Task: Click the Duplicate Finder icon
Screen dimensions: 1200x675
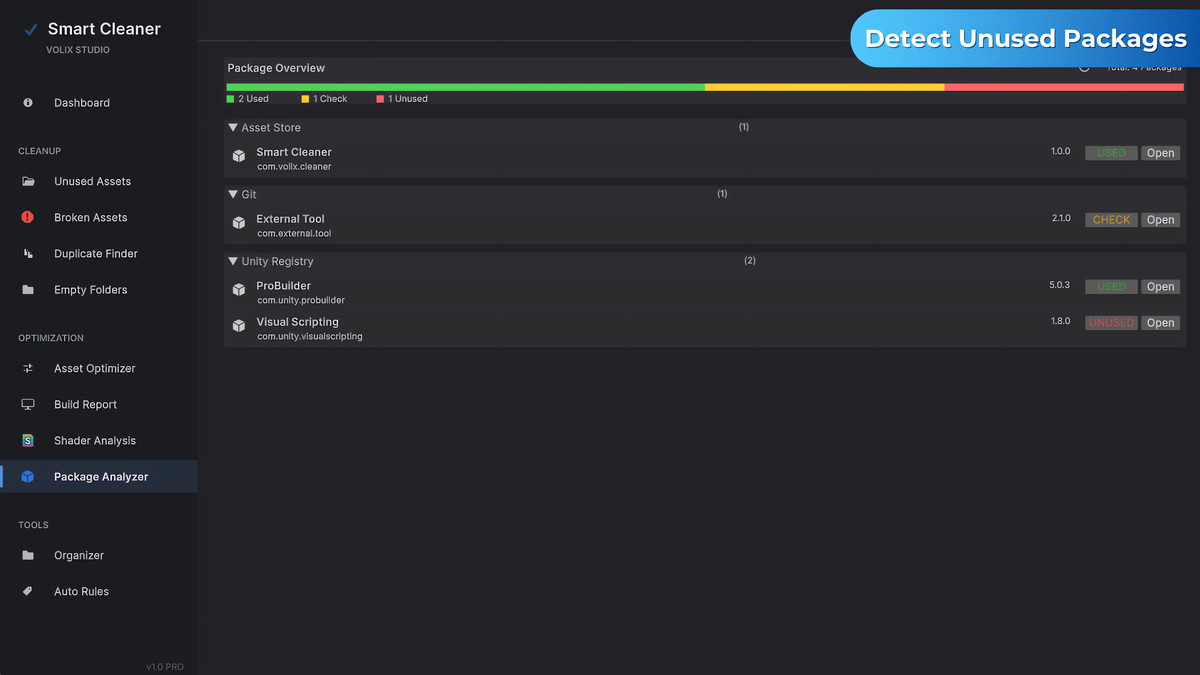Action: [x=30, y=253]
